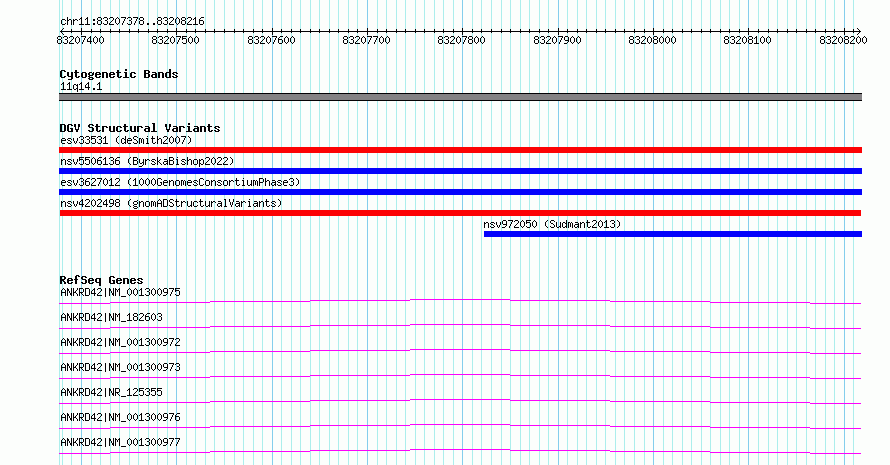Click ruler position 83208200

(843, 40)
